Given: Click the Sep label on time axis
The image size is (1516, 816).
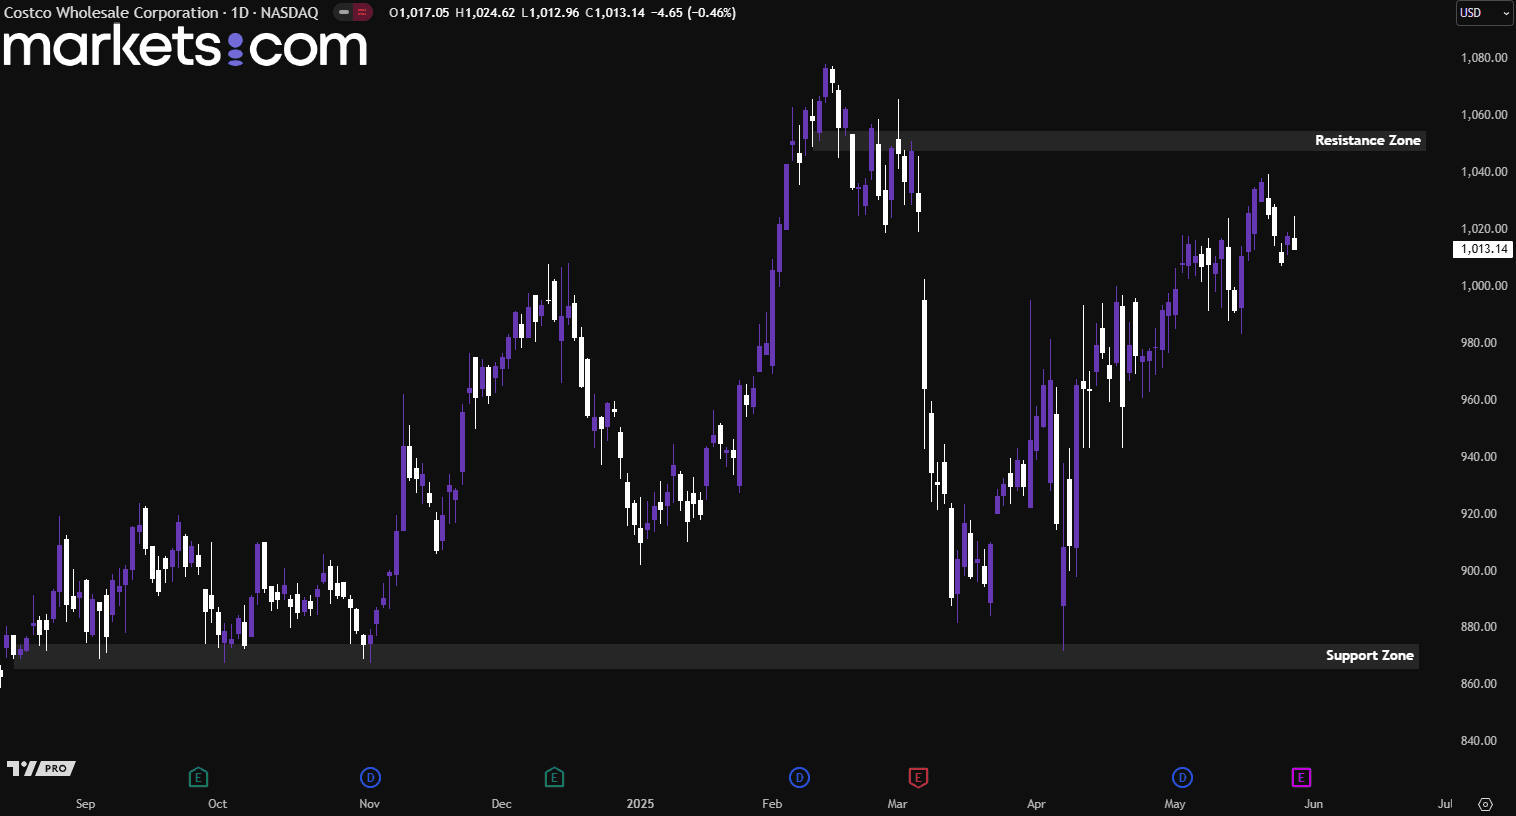Looking at the screenshot, I should click(86, 804).
